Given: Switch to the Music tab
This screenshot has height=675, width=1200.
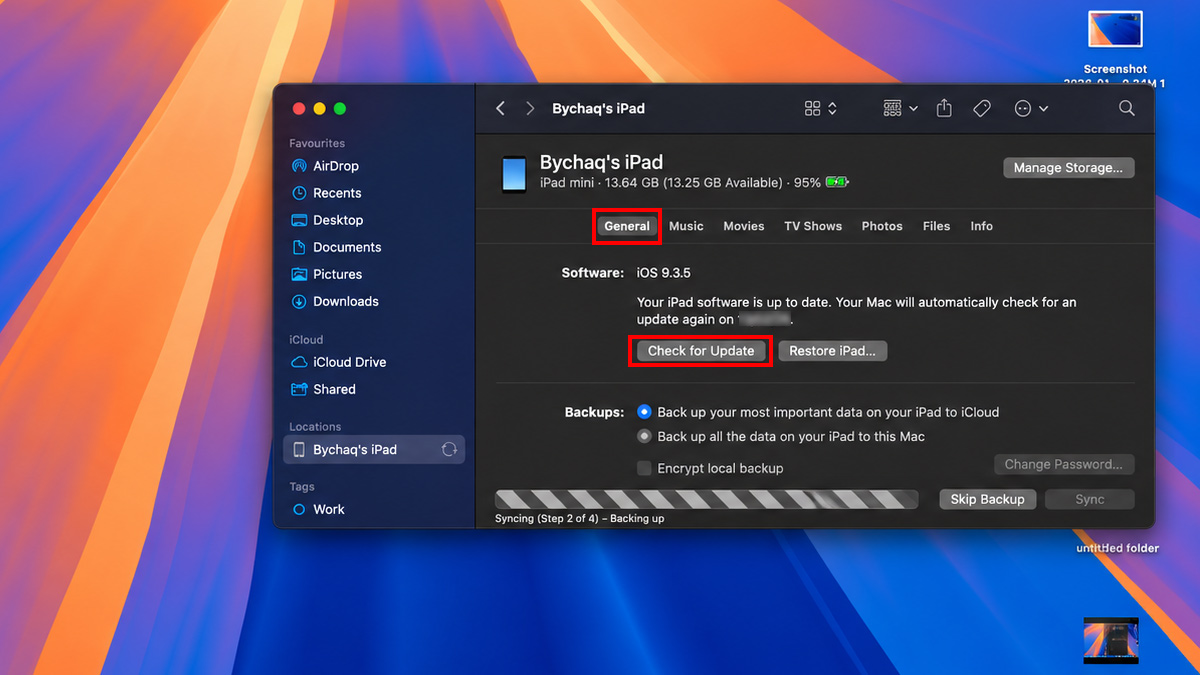Looking at the screenshot, I should coord(686,226).
